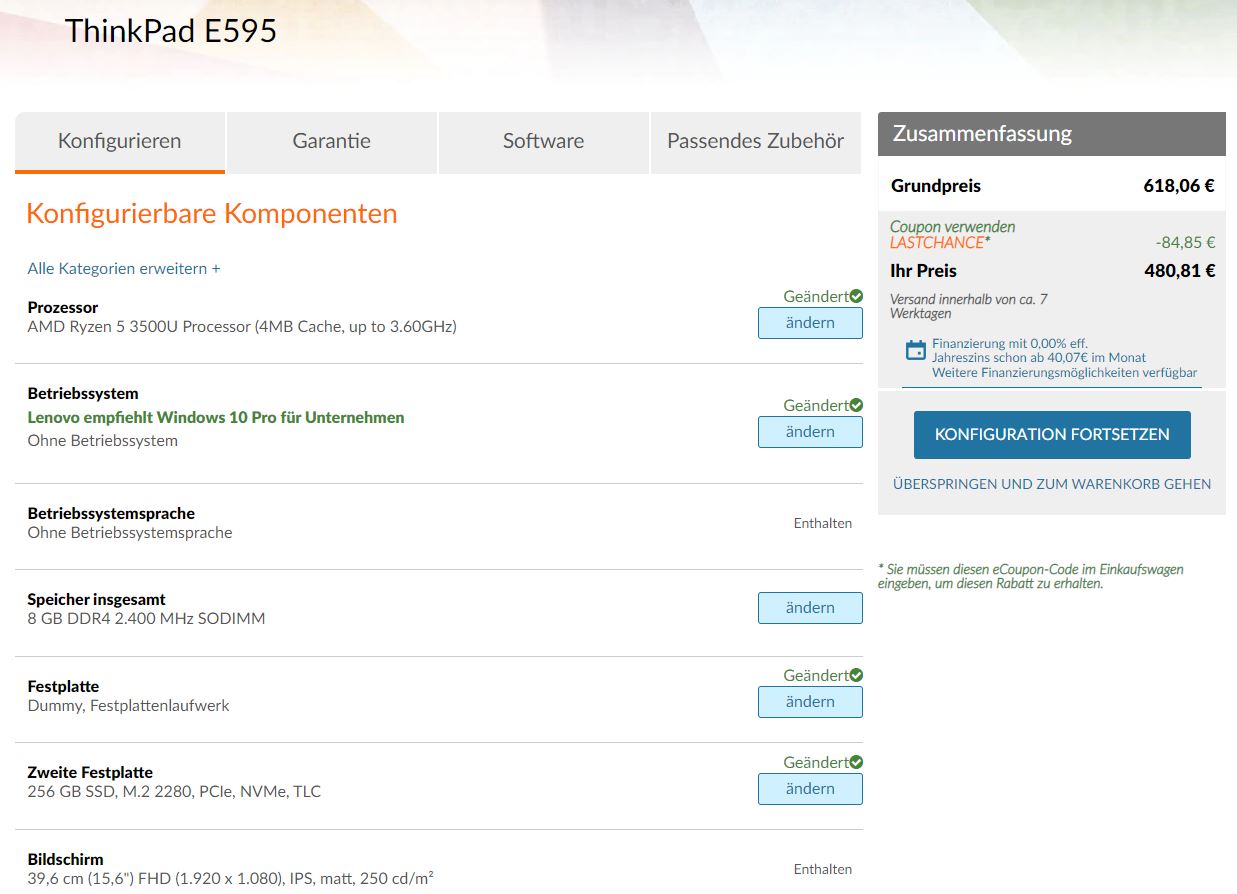Click the Zusammenfassung header

point(1052,134)
